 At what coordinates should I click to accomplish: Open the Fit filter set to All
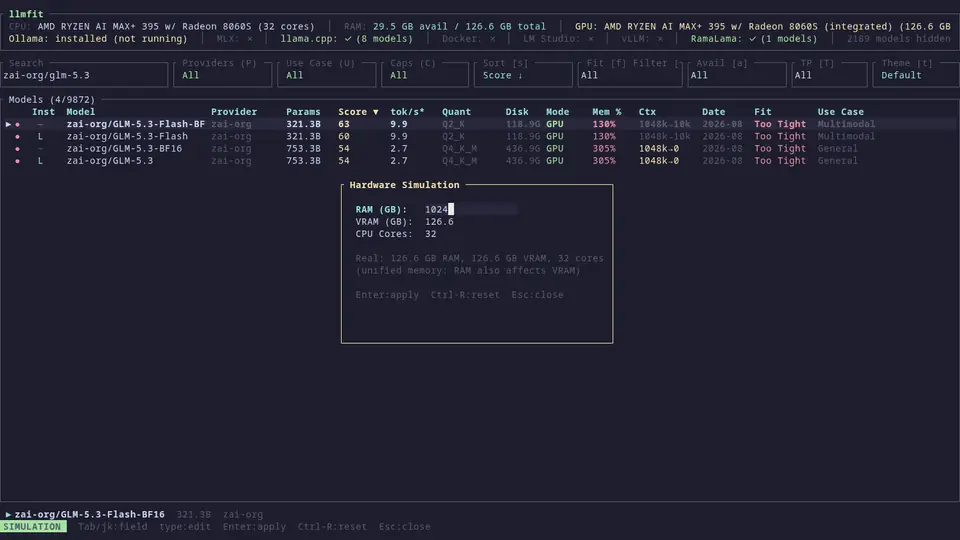(630, 75)
